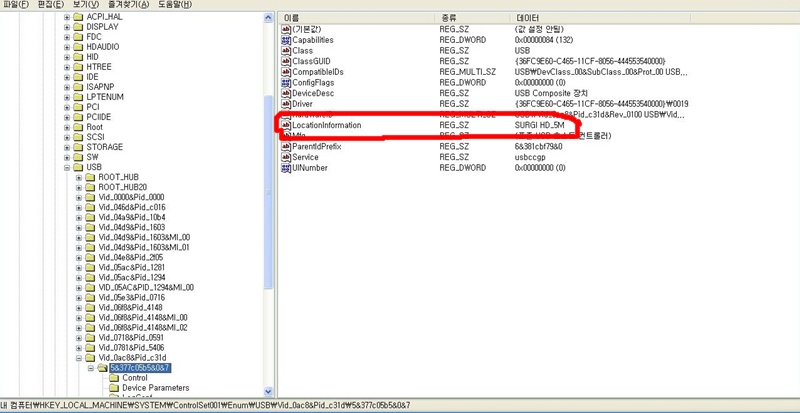Image resolution: width=800 pixels, height=413 pixels.
Task: Collapse the Vid_0ac8&Pid_c31d key
Action: (x=79, y=357)
